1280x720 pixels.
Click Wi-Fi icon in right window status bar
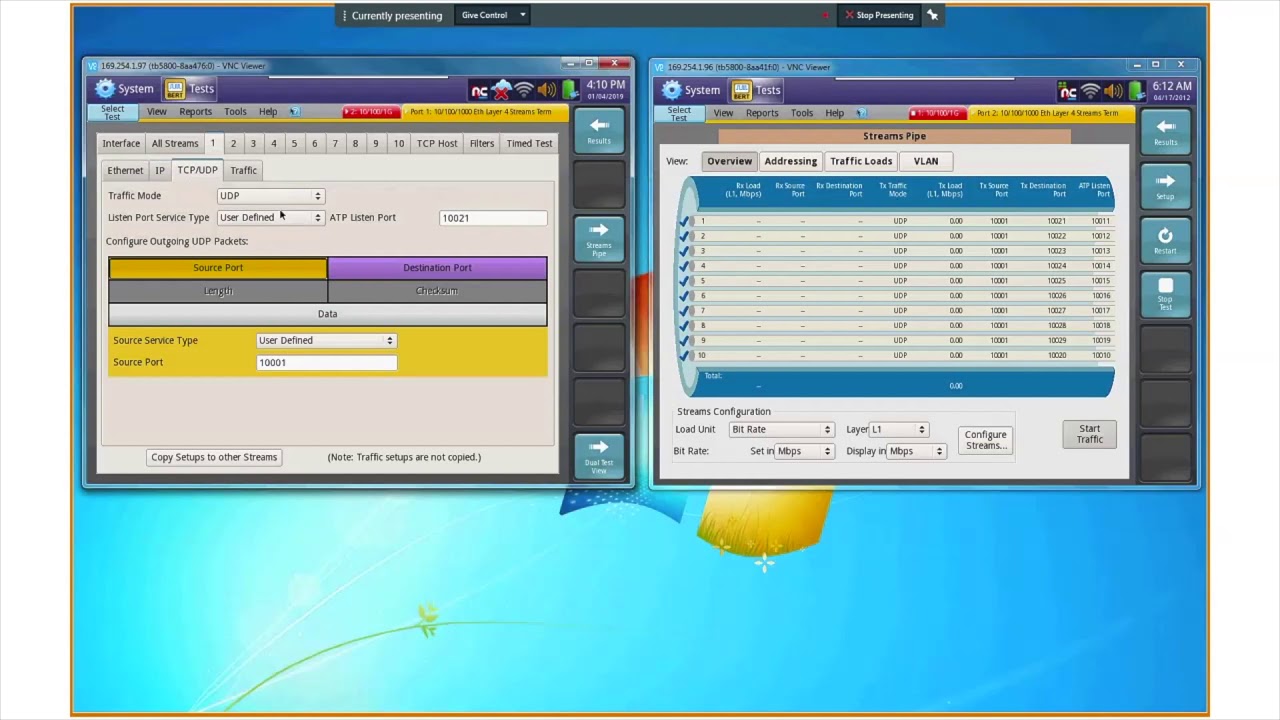tap(1091, 92)
